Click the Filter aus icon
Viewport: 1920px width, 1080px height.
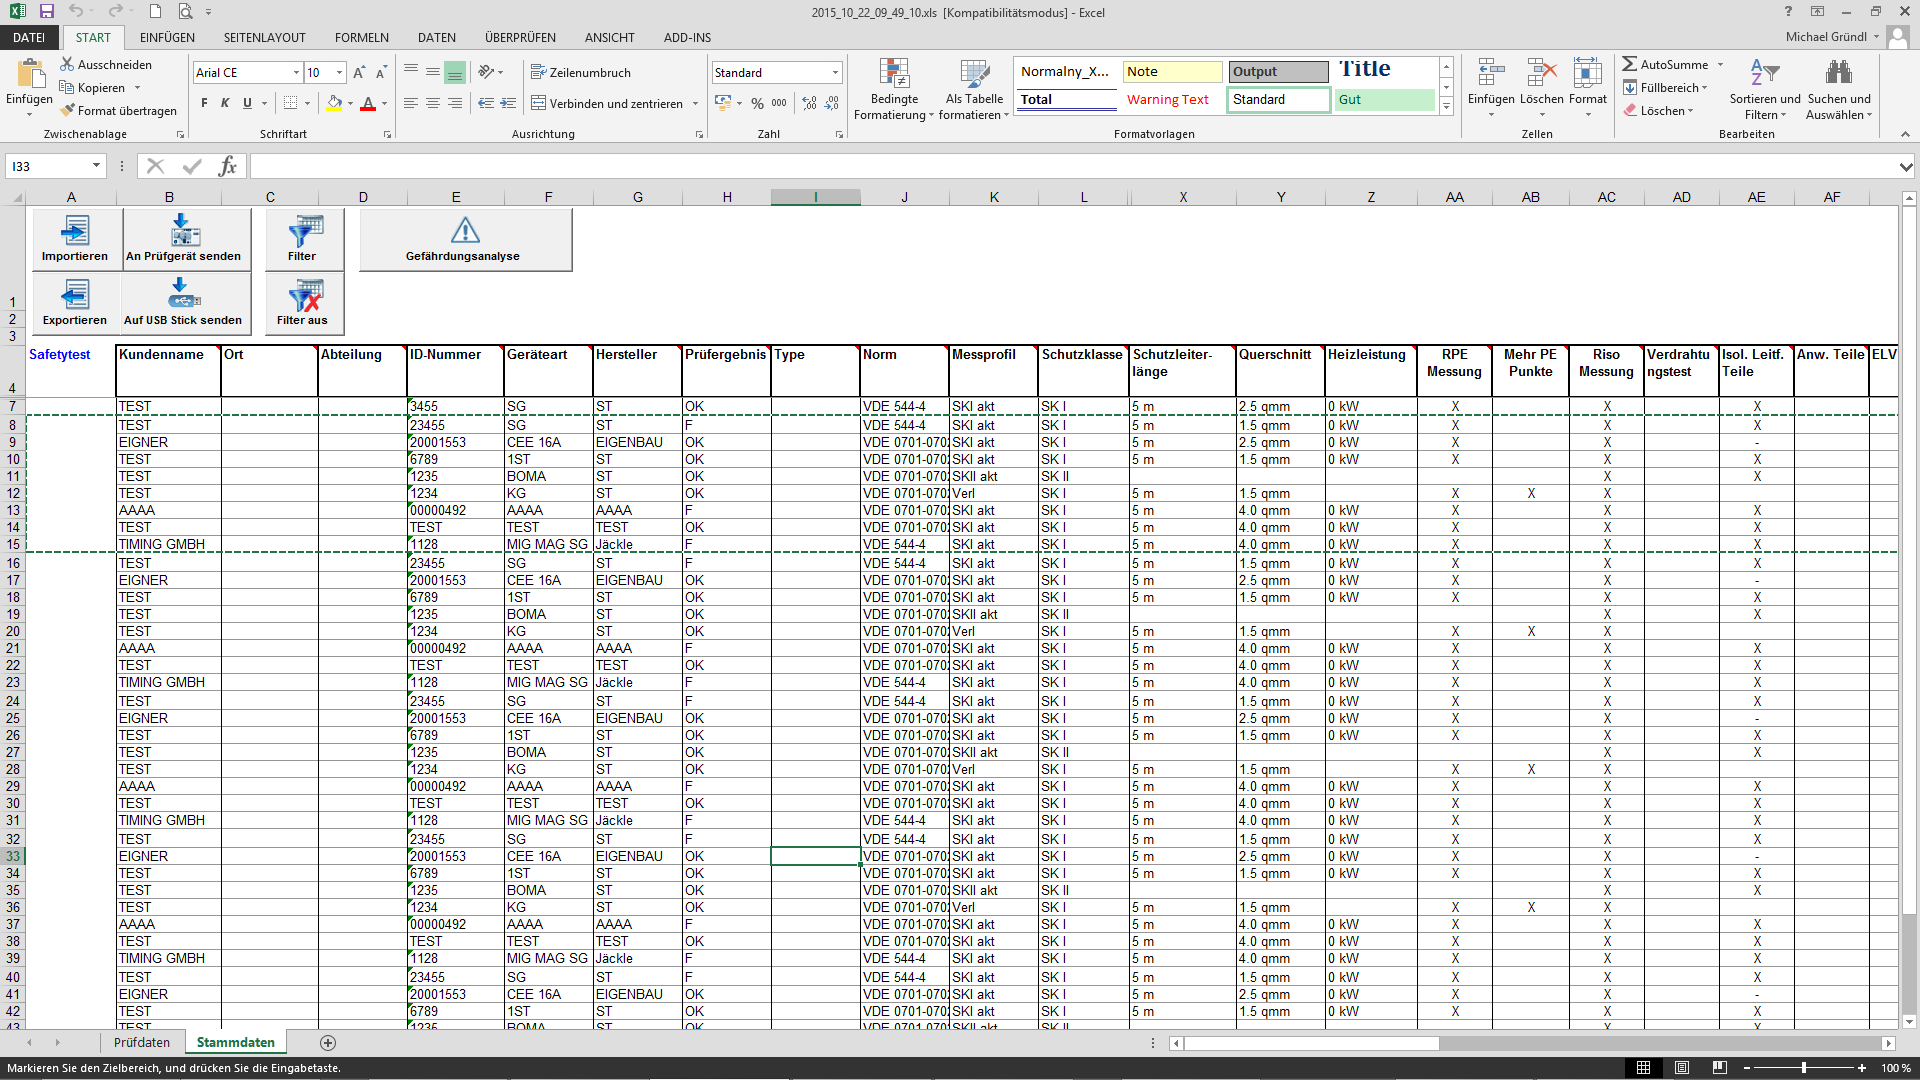(x=305, y=296)
